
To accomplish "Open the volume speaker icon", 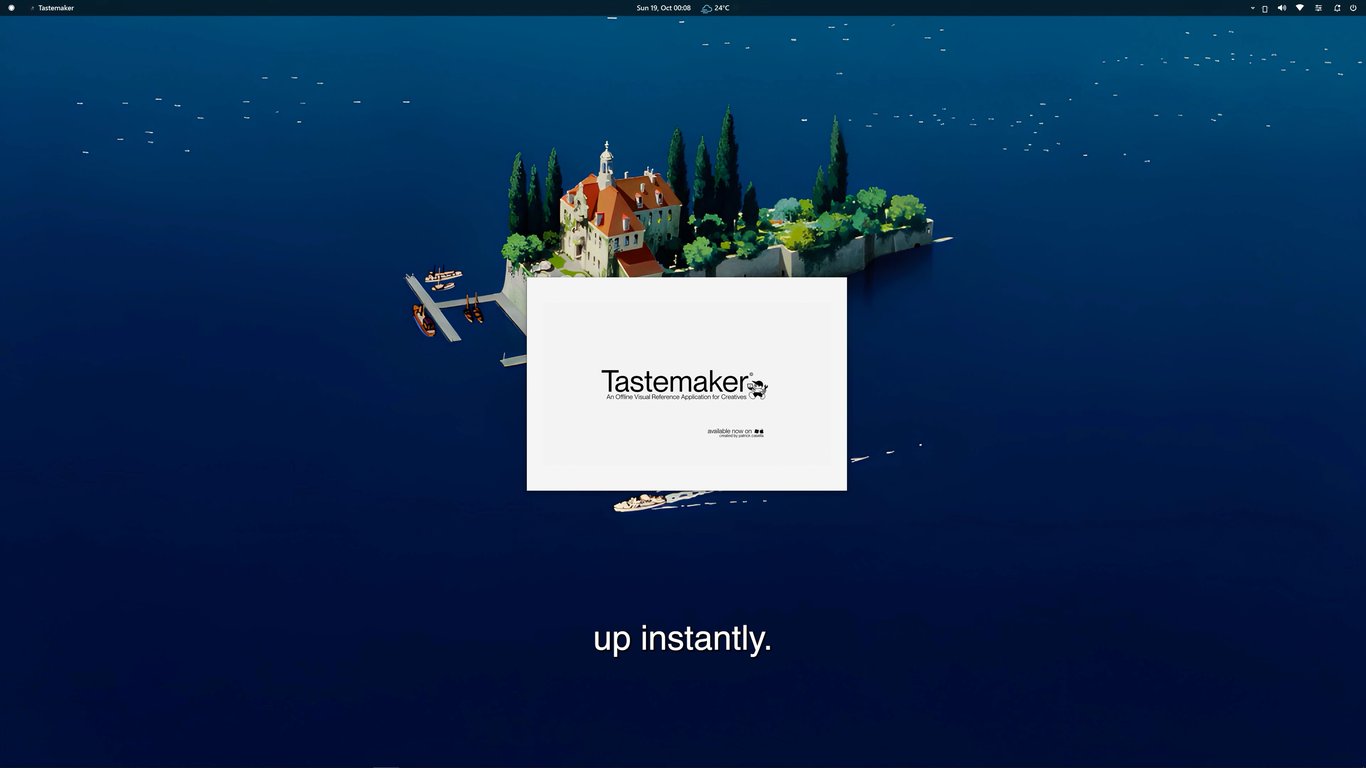I will pos(1282,8).
